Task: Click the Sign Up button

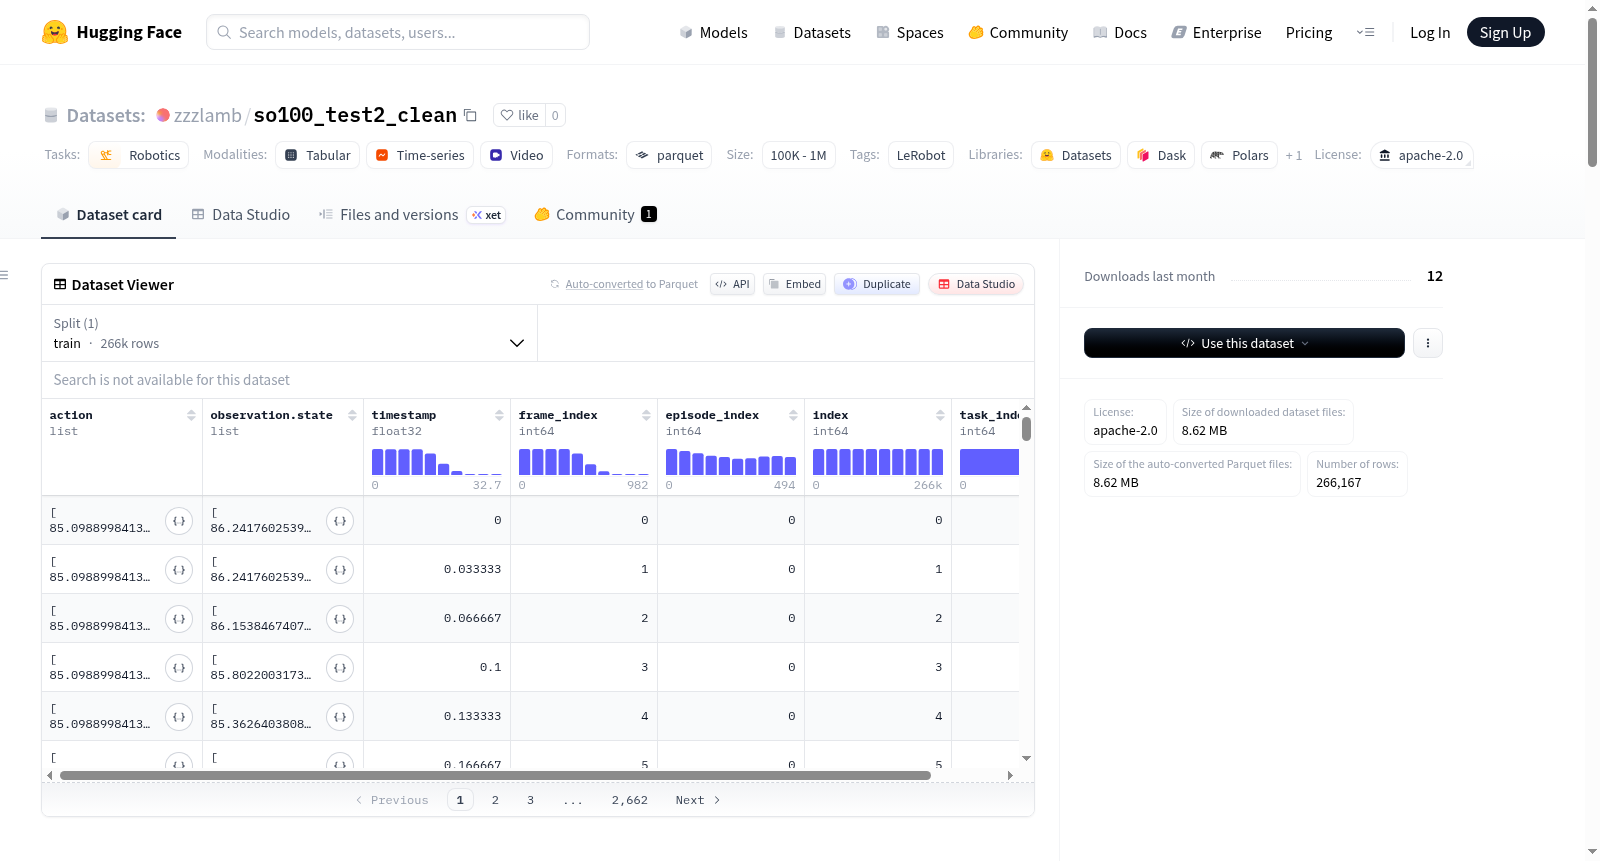Action: coord(1505,33)
